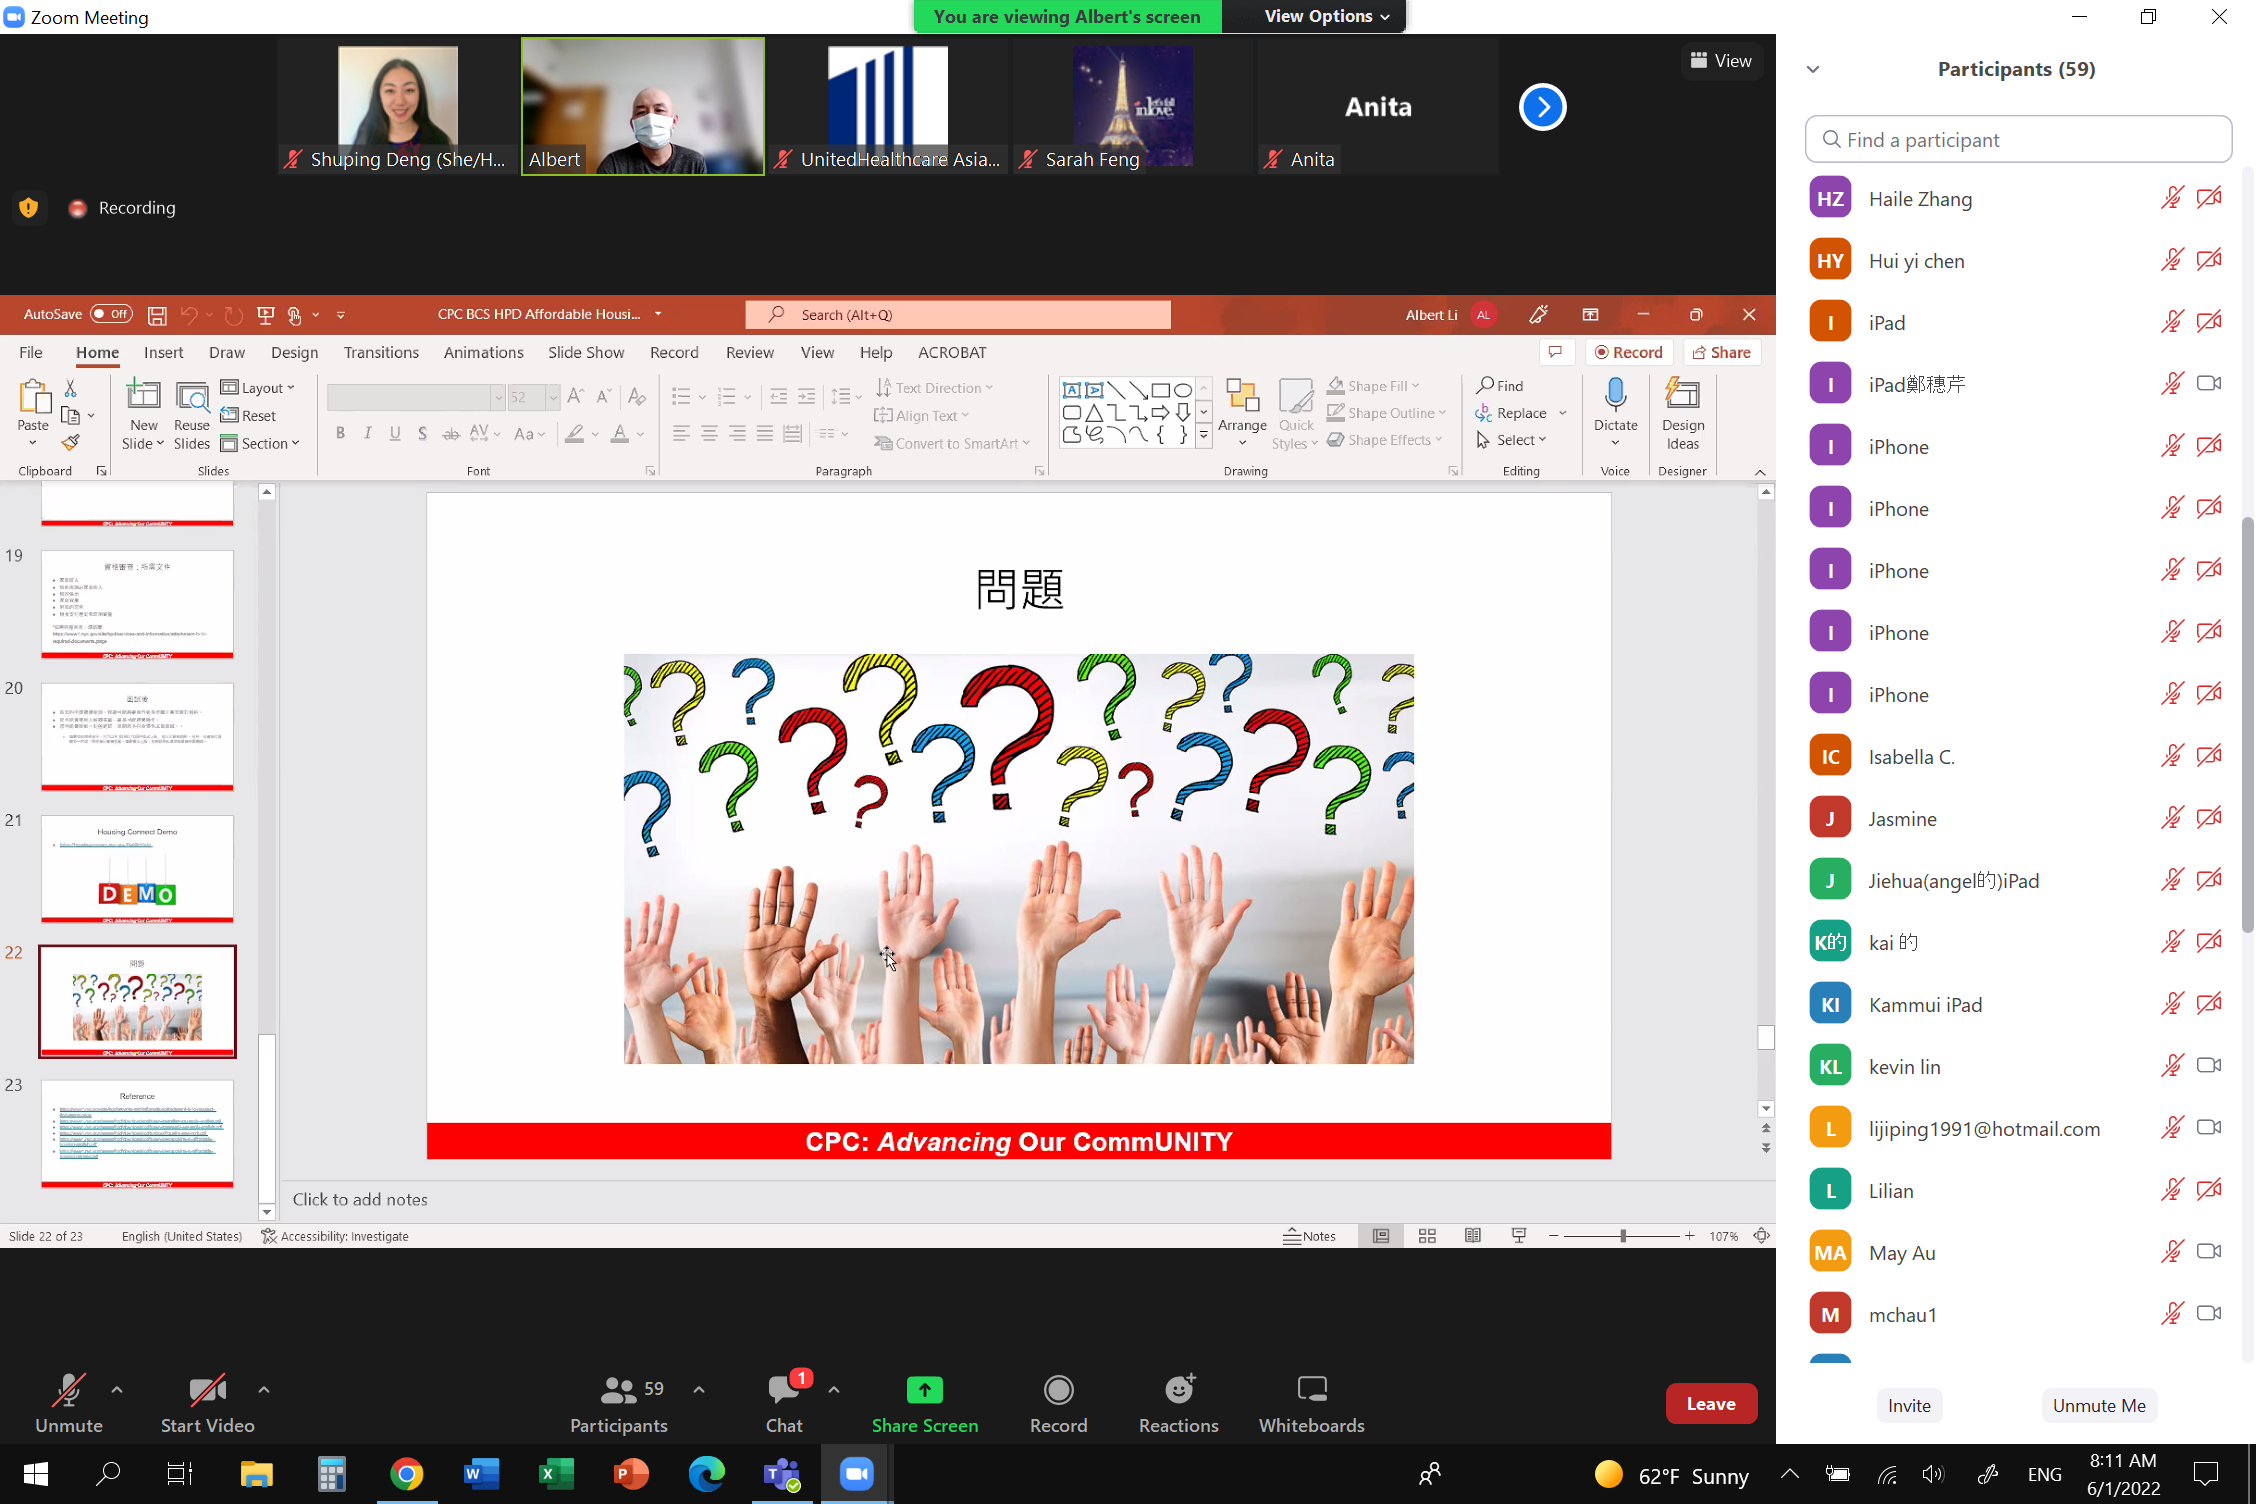Expand View Options dropdown
Viewport: 2256px width, 1504px height.
(x=1327, y=16)
